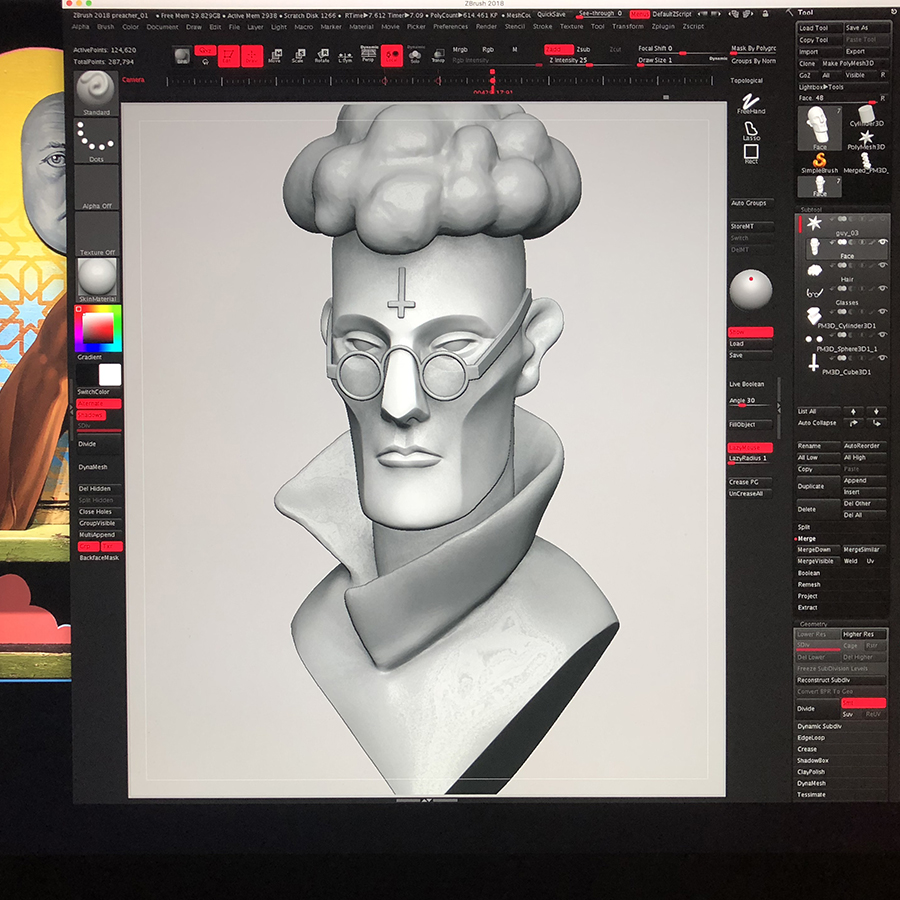Toggle Perspective (Persp) view button
The height and width of the screenshot is (900, 900).
pyautogui.click(x=368, y=54)
